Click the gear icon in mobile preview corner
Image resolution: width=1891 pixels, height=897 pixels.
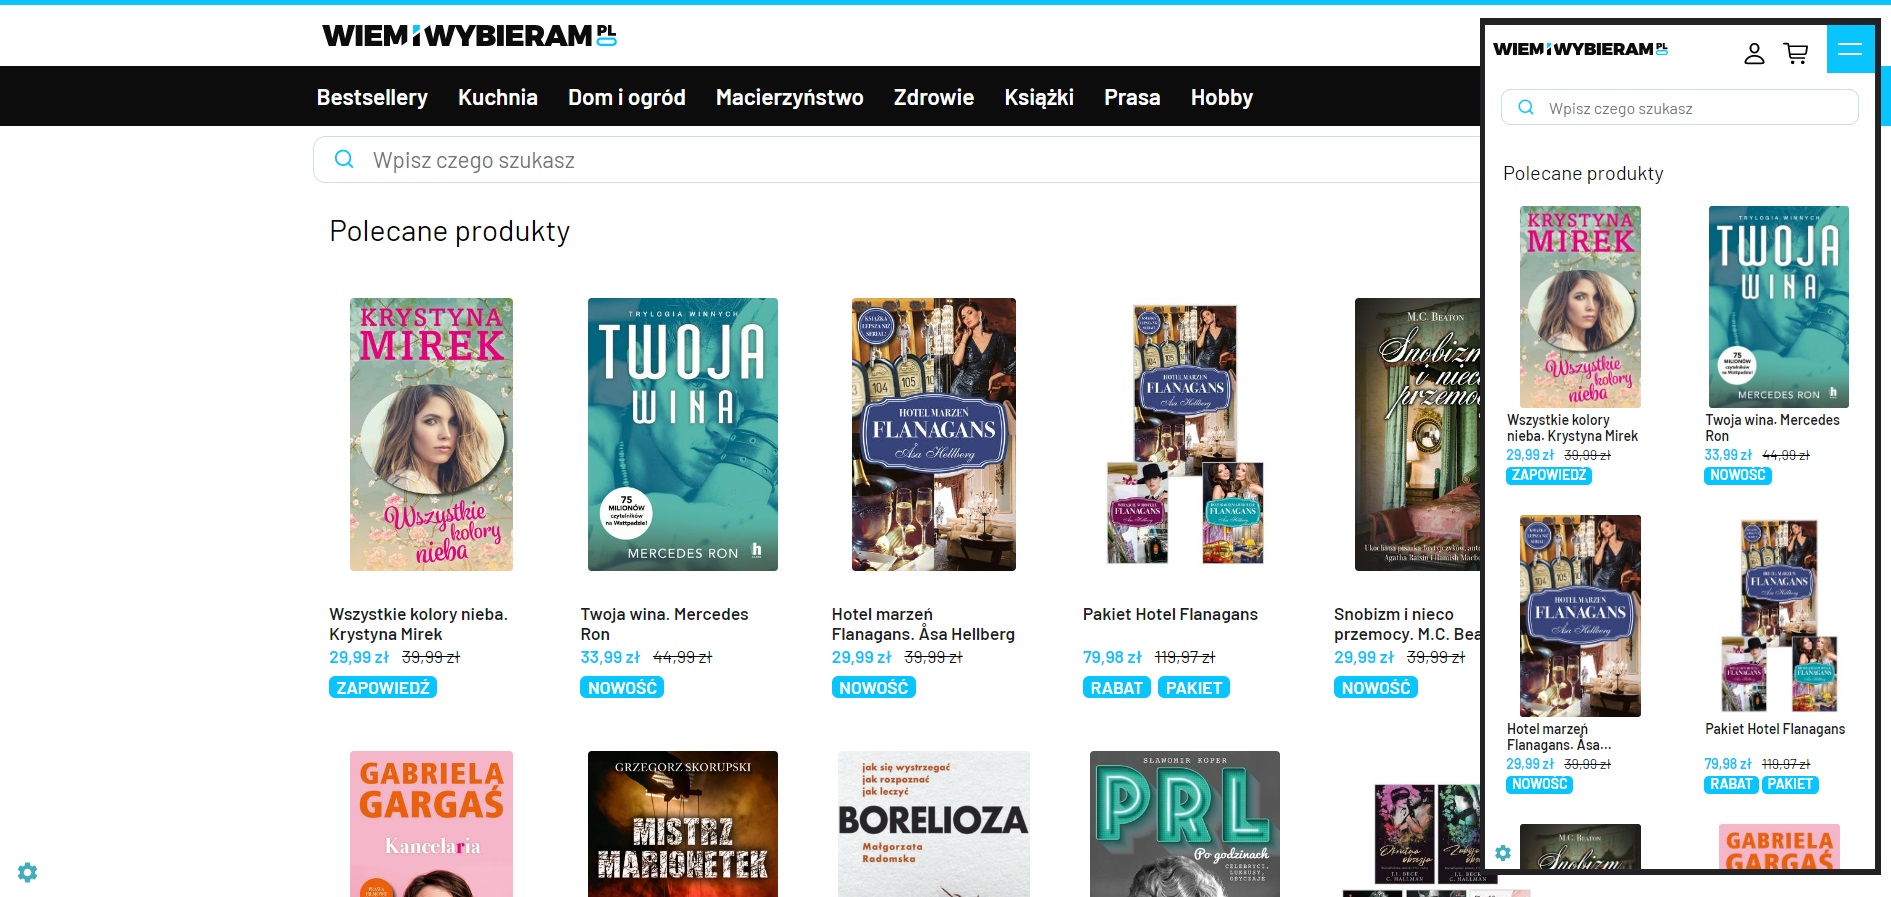point(1503,853)
